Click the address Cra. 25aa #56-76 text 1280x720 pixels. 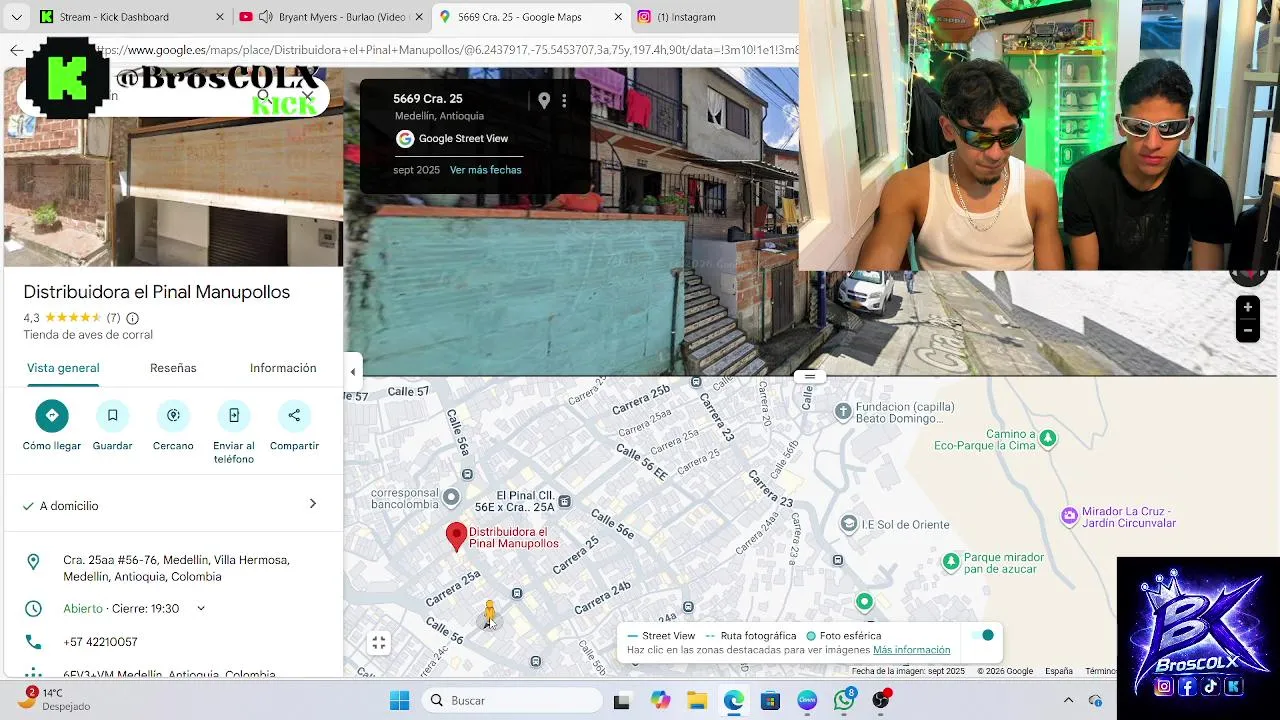[176, 568]
